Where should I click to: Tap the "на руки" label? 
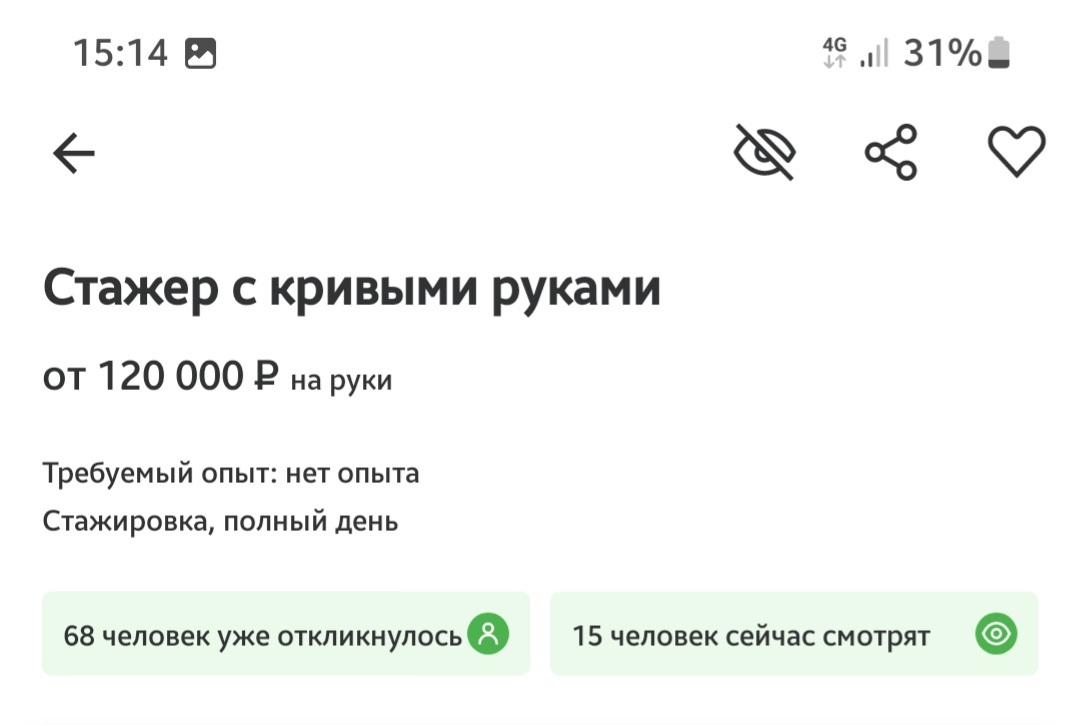tap(341, 380)
